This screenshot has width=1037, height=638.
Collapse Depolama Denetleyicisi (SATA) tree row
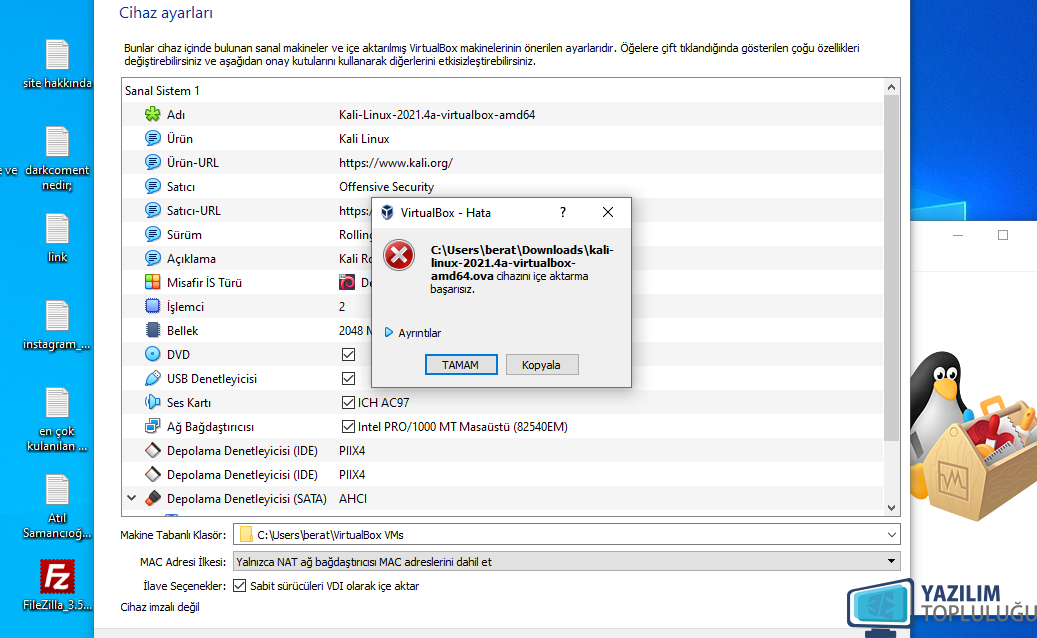[x=132, y=498]
